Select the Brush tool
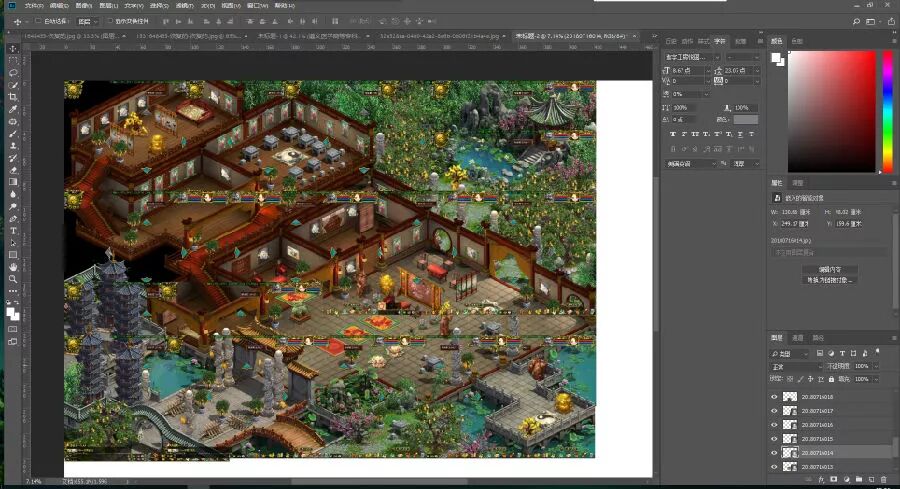Viewport: 900px width, 489px height. coord(13,134)
